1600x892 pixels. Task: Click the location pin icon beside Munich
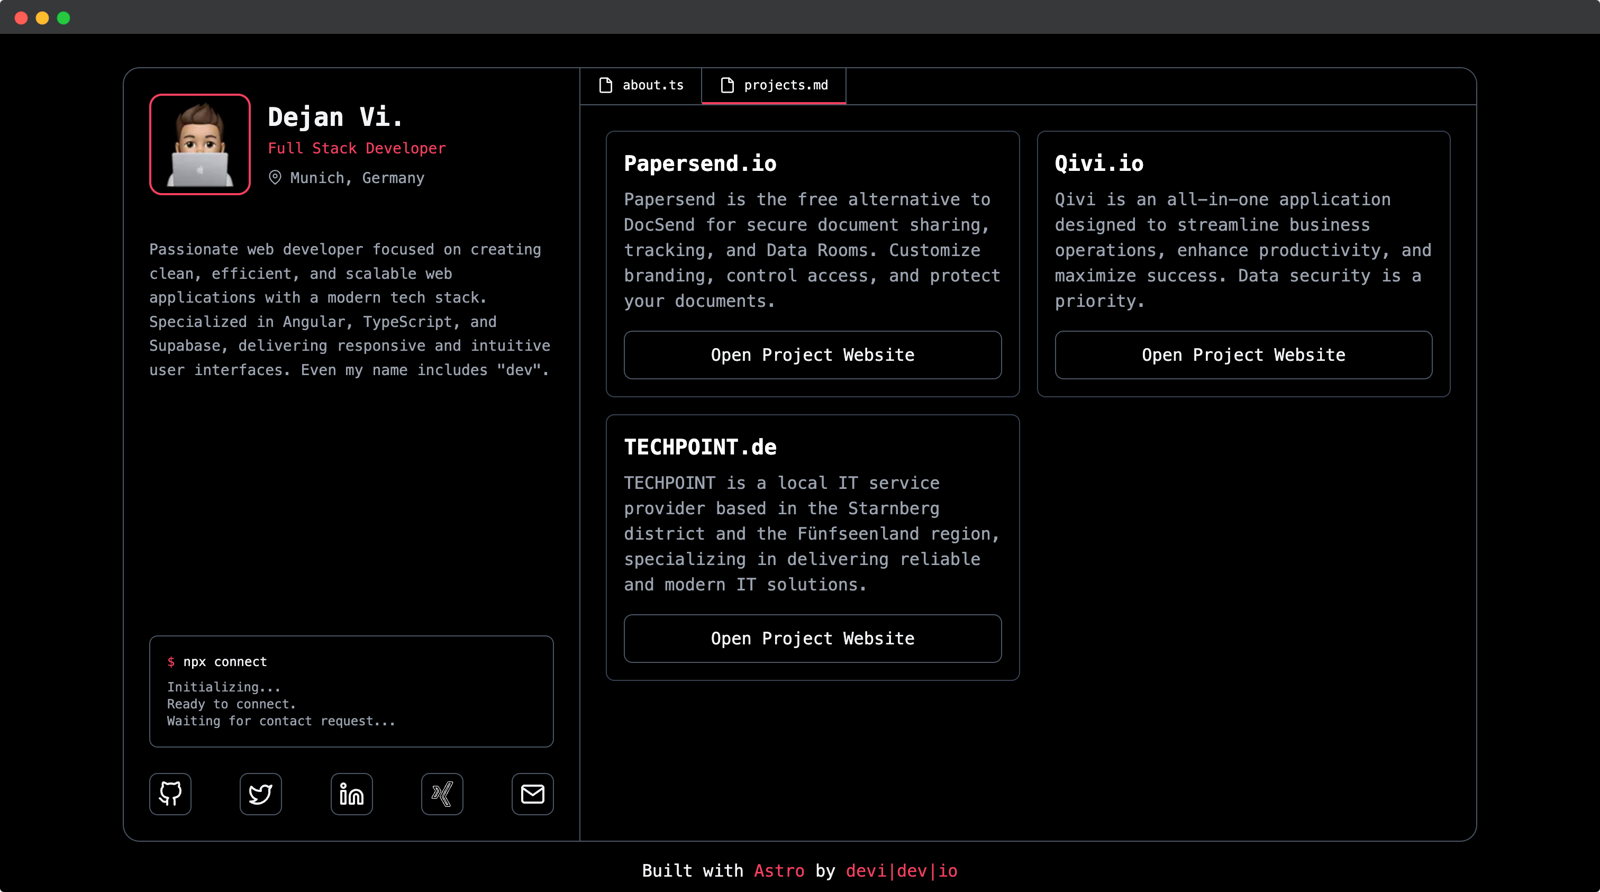pyautogui.click(x=275, y=177)
